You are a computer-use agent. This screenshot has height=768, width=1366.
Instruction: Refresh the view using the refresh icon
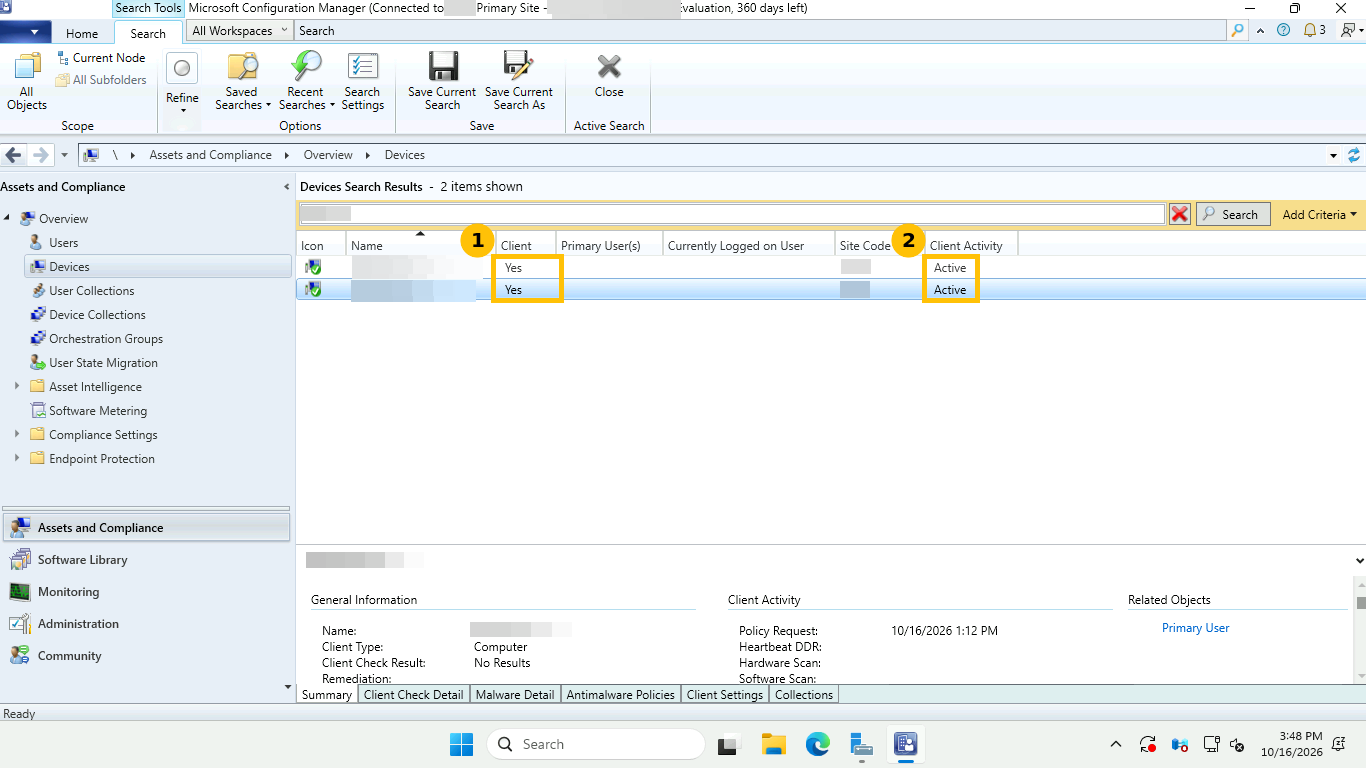[1354, 155]
